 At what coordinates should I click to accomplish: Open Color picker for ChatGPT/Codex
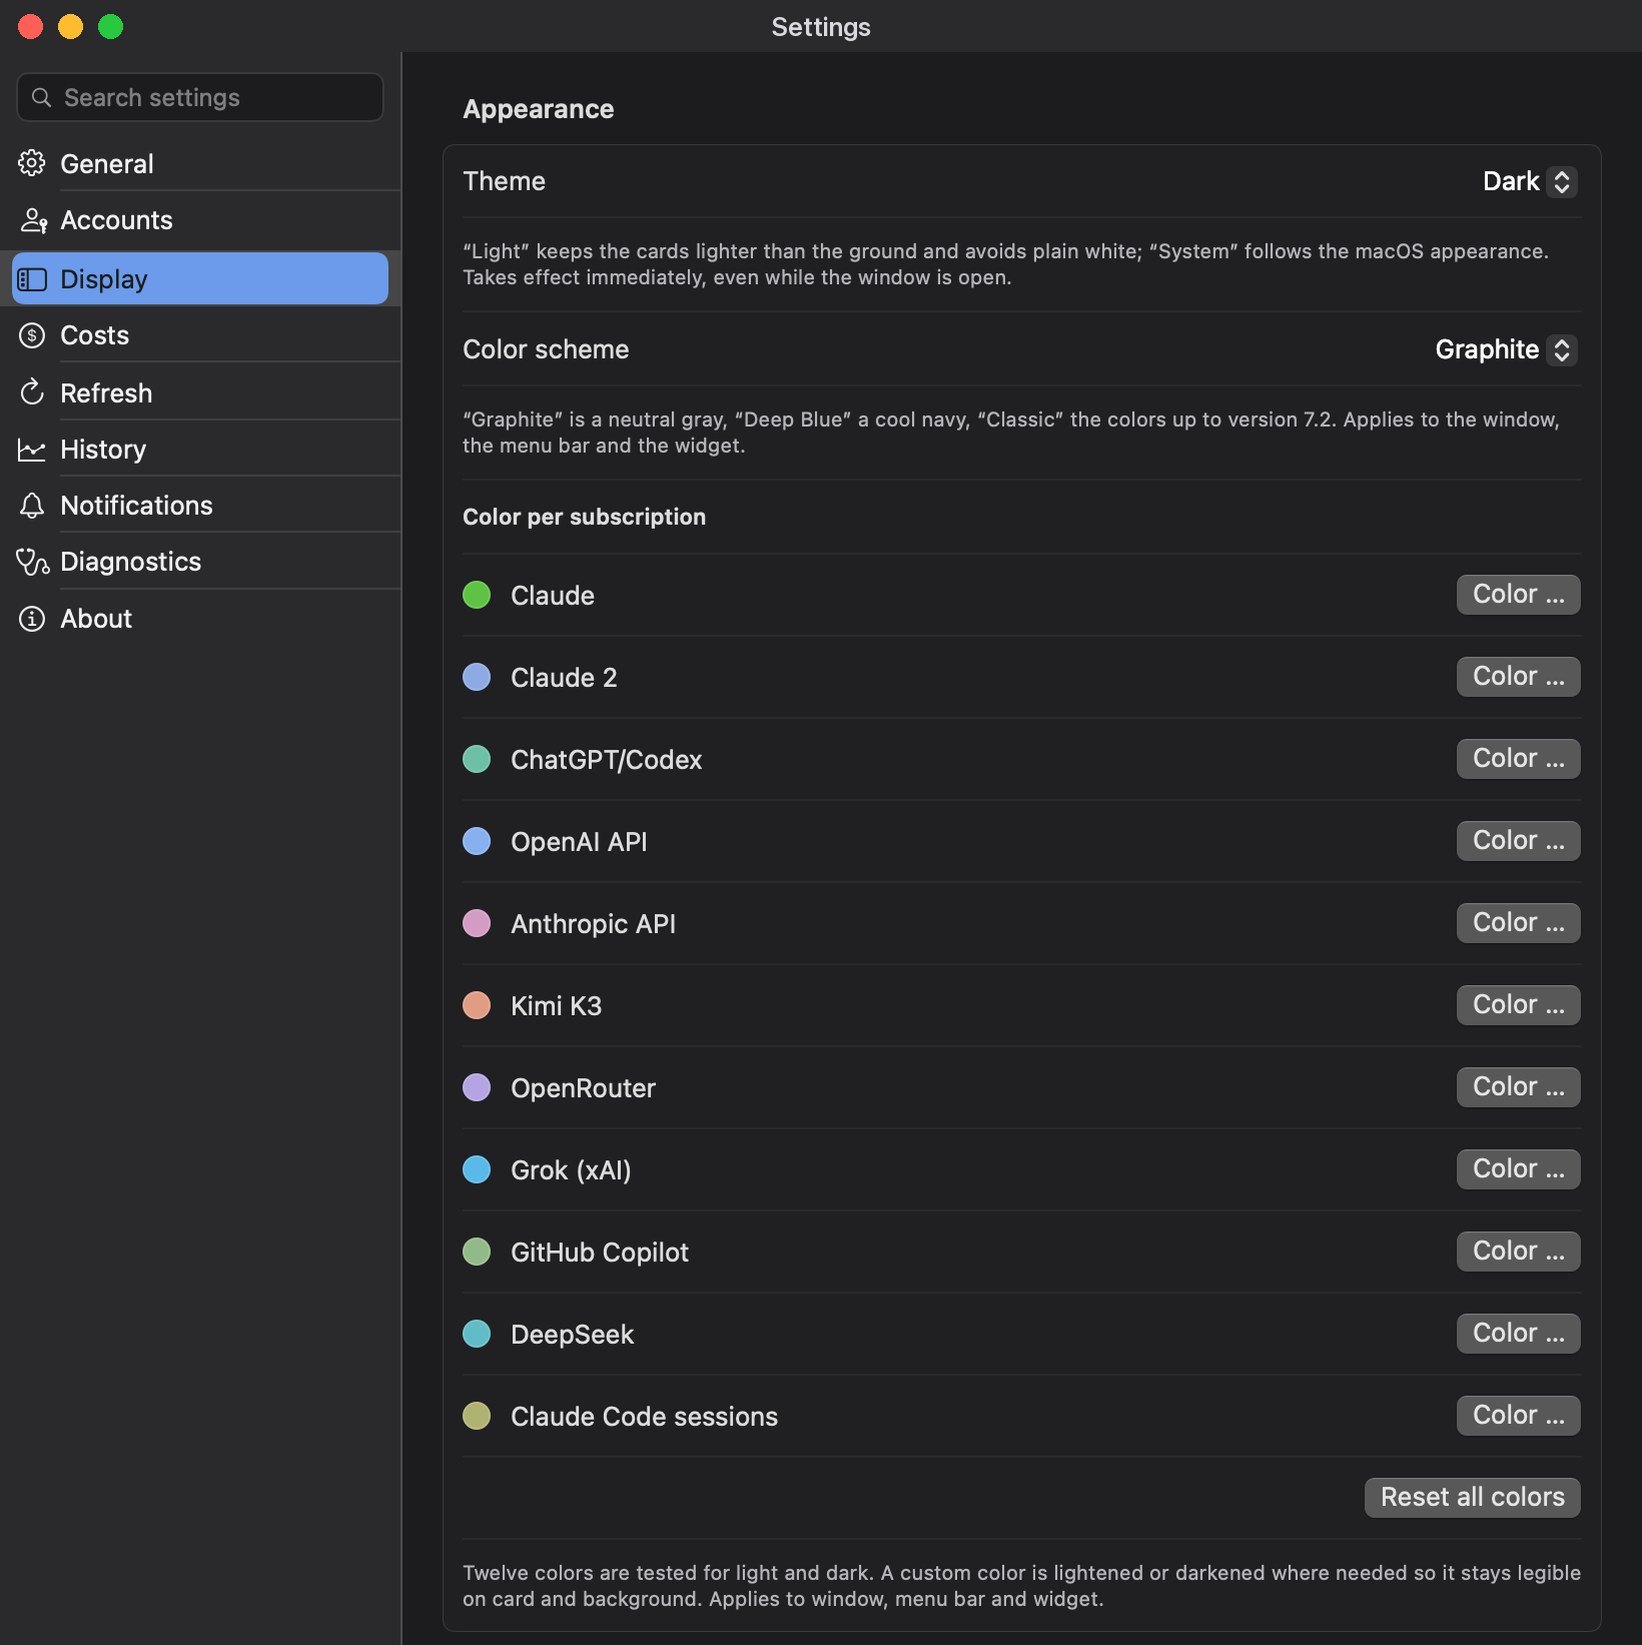(x=1518, y=758)
